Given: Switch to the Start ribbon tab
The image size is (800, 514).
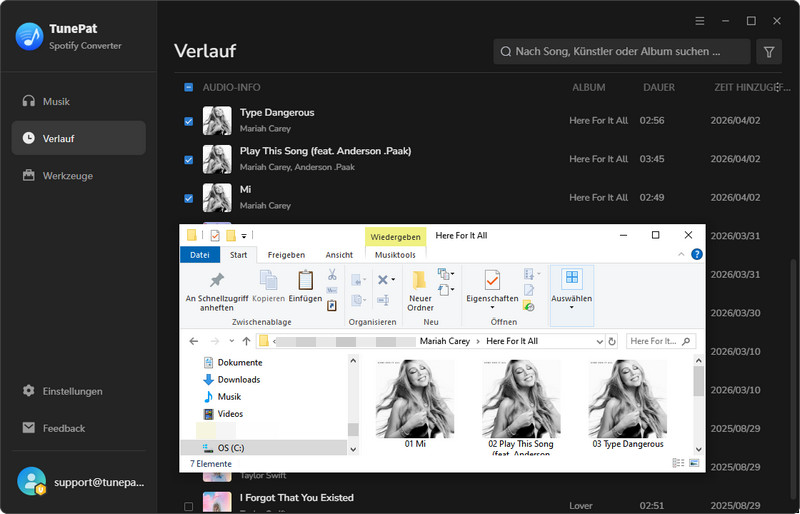Looking at the screenshot, I should 238,255.
